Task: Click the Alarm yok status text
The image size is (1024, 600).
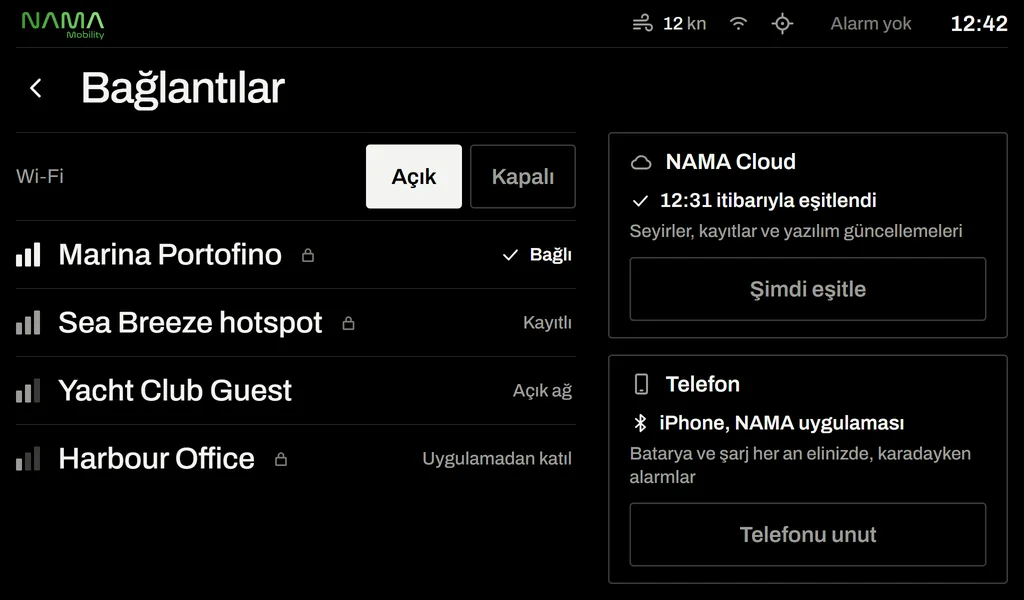Action: (871, 24)
